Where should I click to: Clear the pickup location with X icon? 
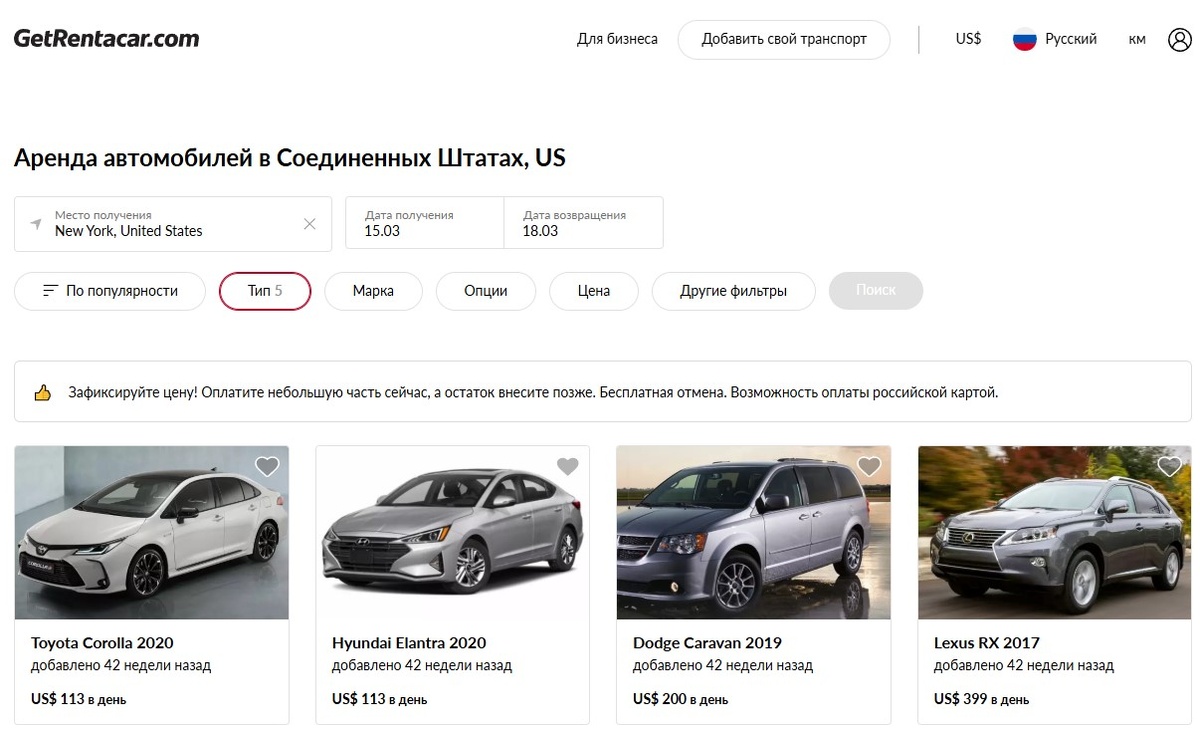(x=310, y=224)
